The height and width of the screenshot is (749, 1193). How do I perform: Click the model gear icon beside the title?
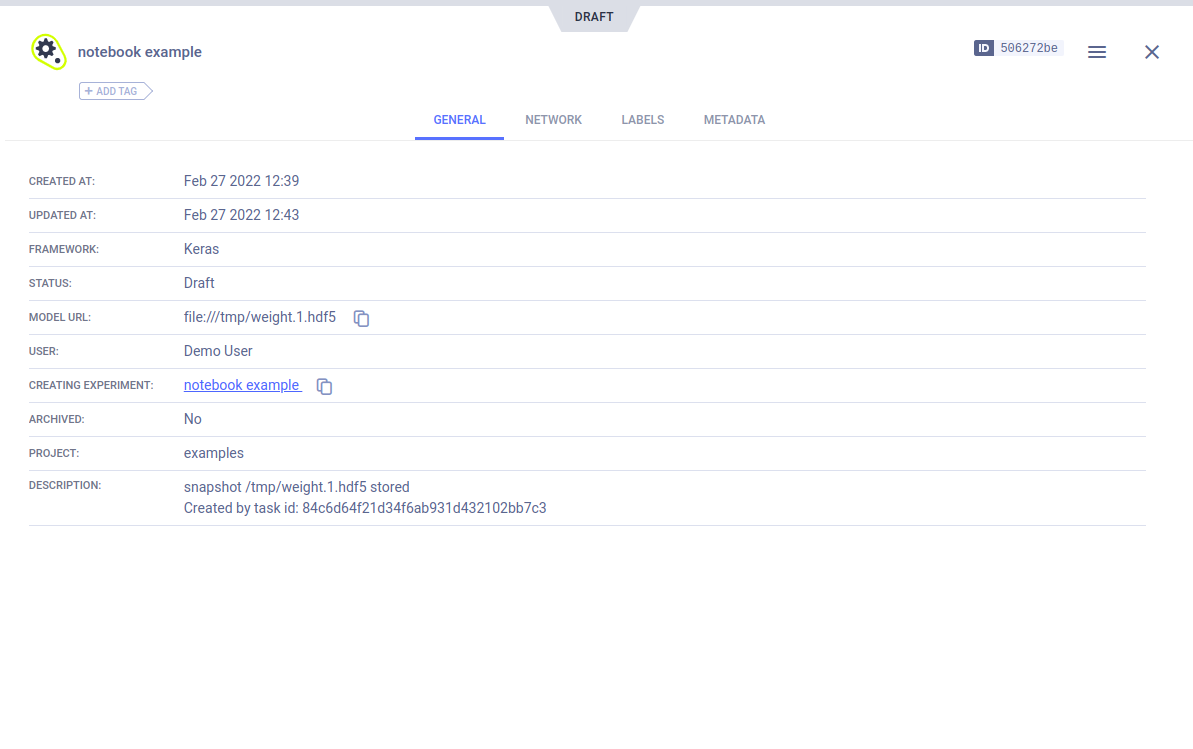click(47, 51)
